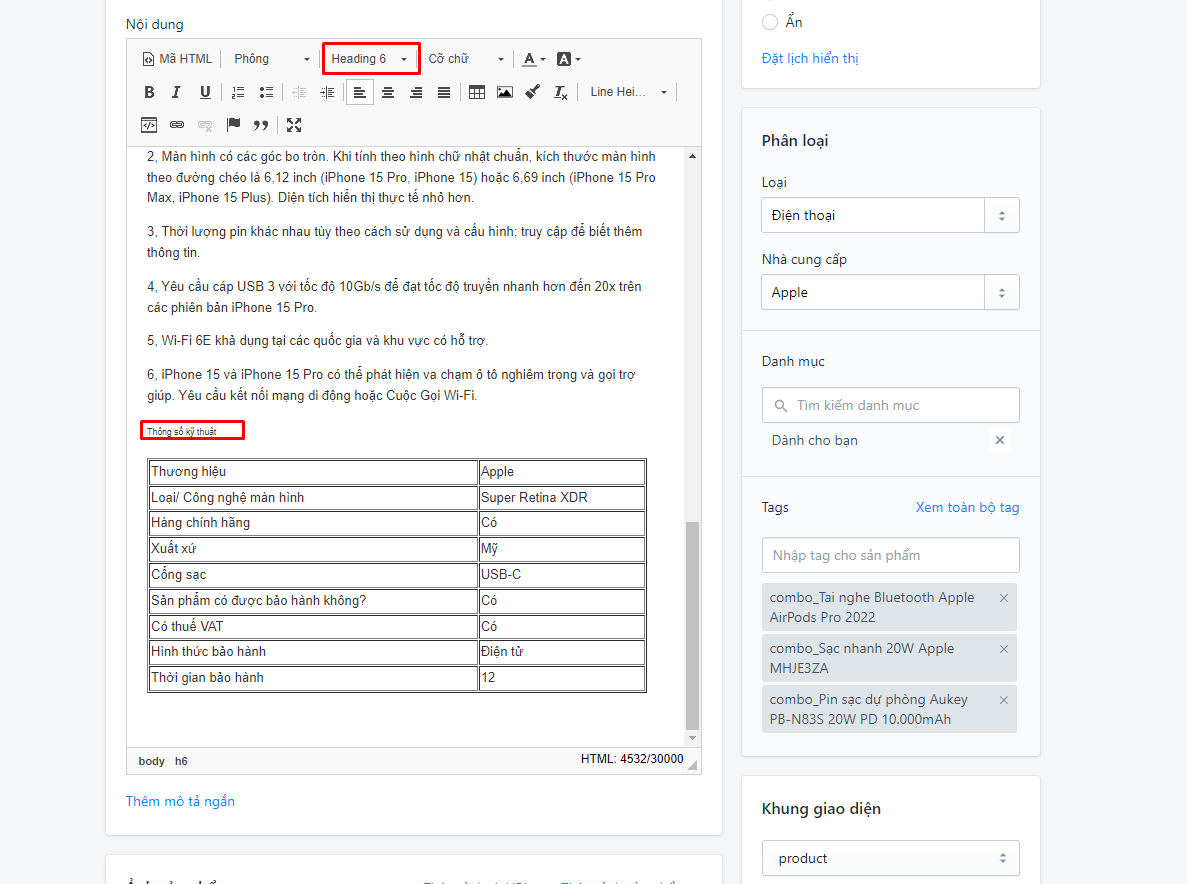Remove the Dành cho bạn category
Screen dimensions: 1187x884
click(1000, 440)
